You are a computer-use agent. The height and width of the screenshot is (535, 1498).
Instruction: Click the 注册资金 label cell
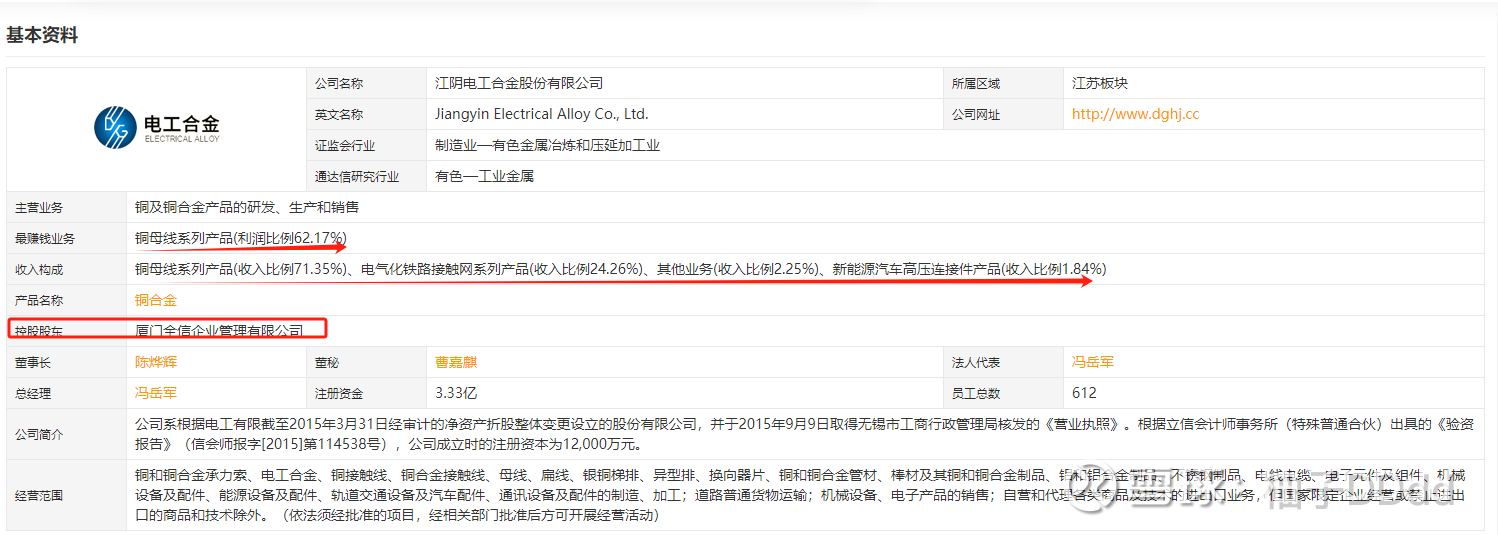366,394
